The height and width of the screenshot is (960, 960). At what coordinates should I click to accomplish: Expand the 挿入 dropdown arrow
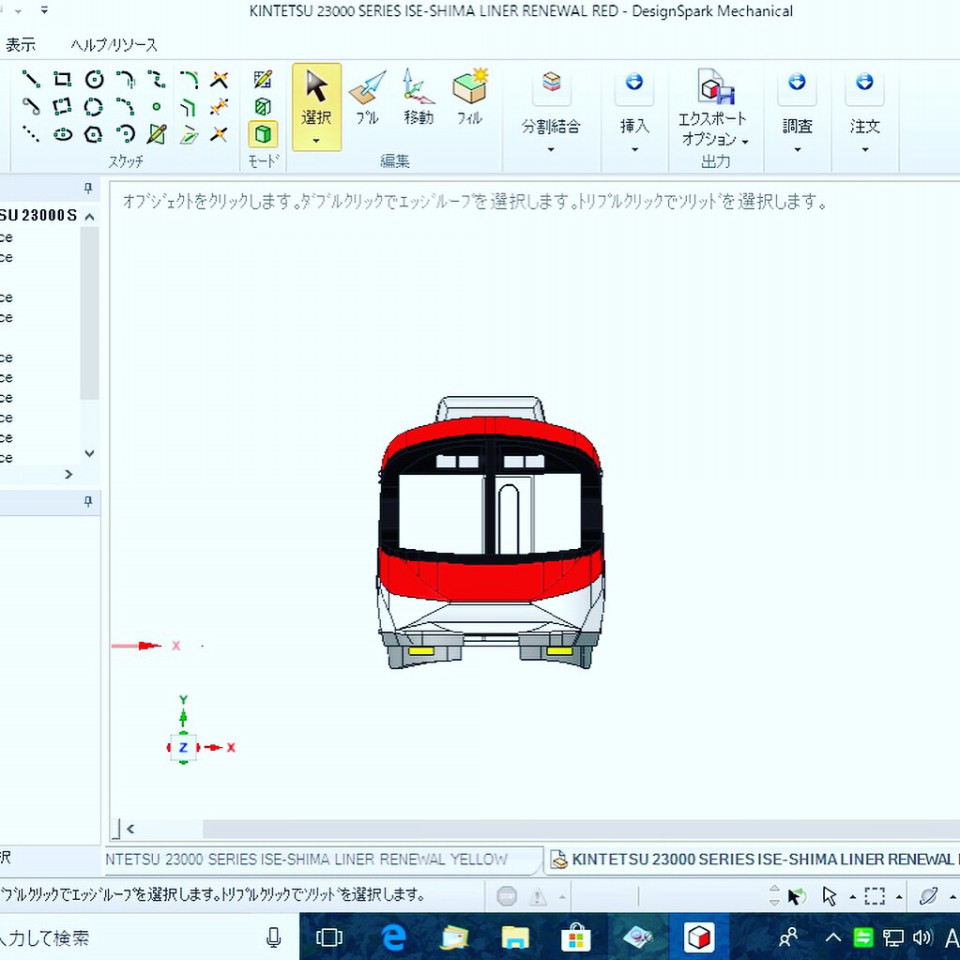coord(634,149)
